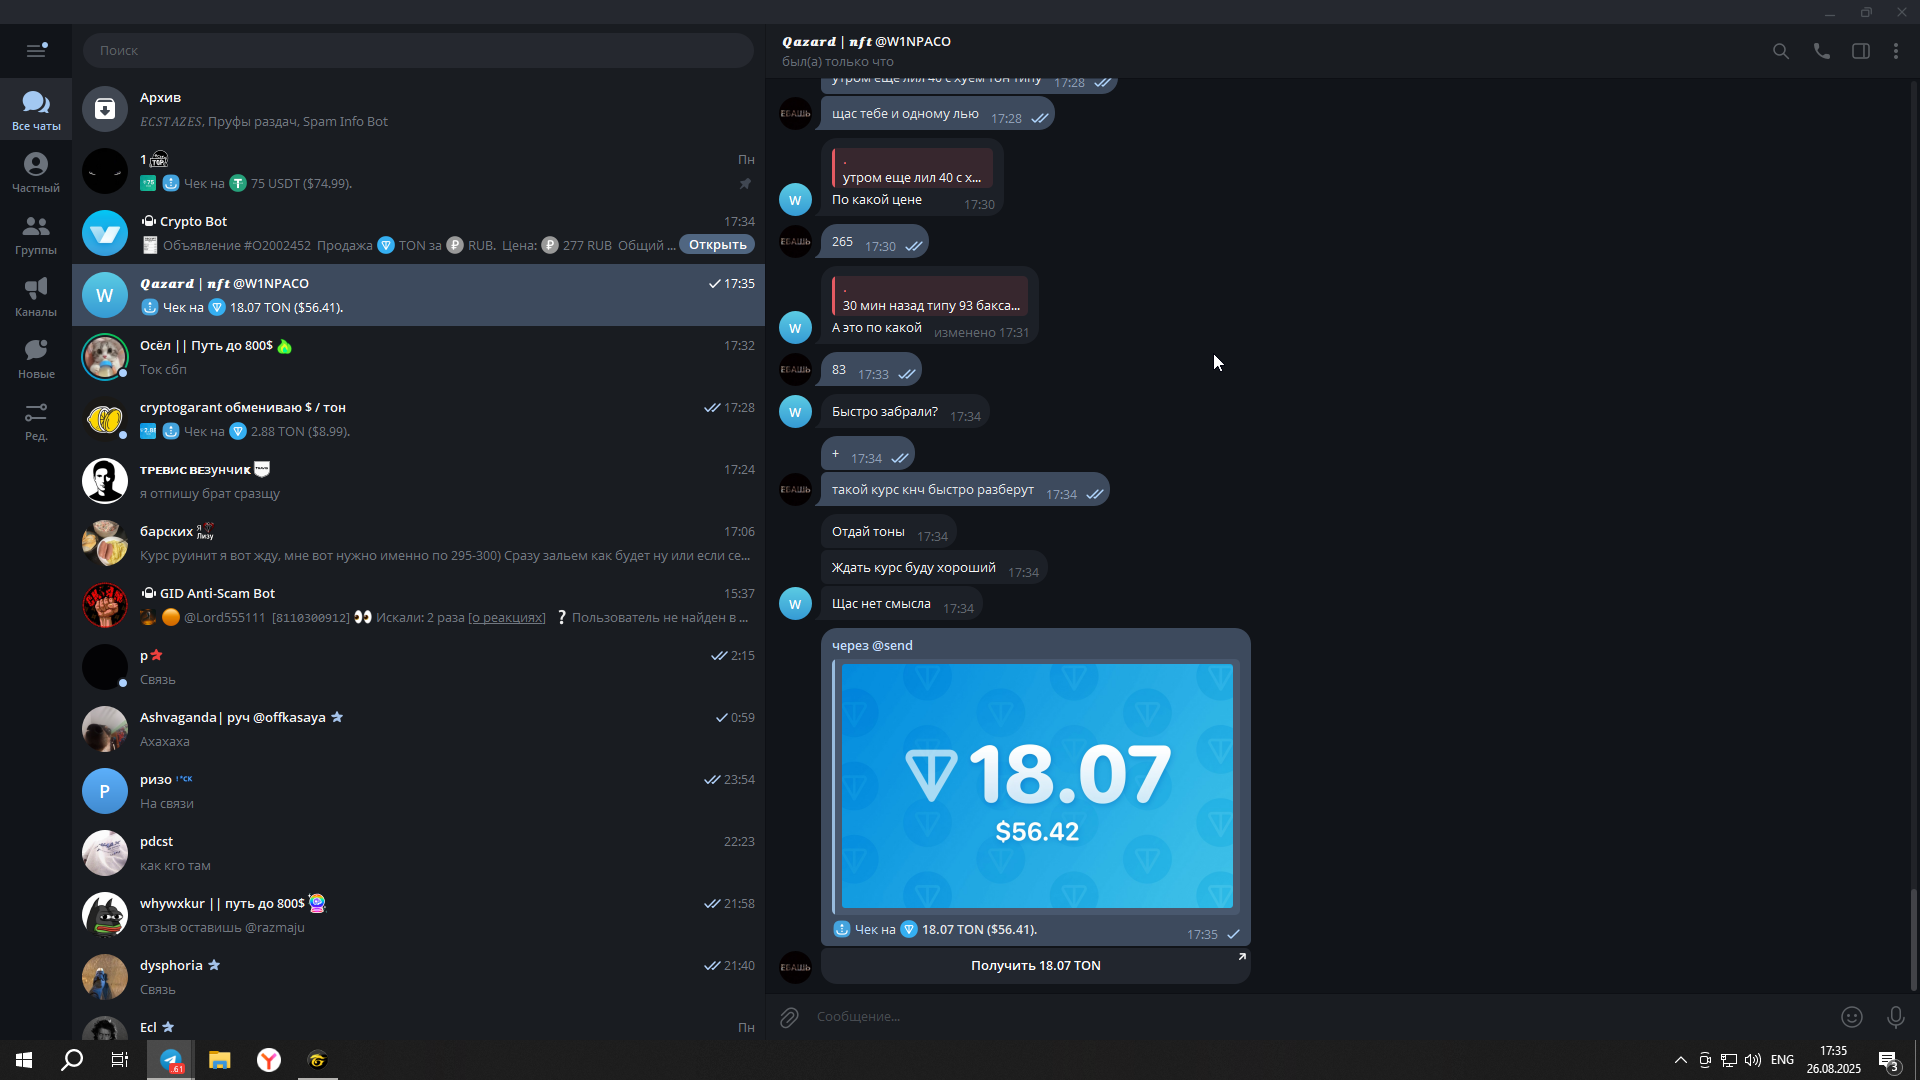Click the 'Получить 18.07 TON' button

[x=1035, y=965]
